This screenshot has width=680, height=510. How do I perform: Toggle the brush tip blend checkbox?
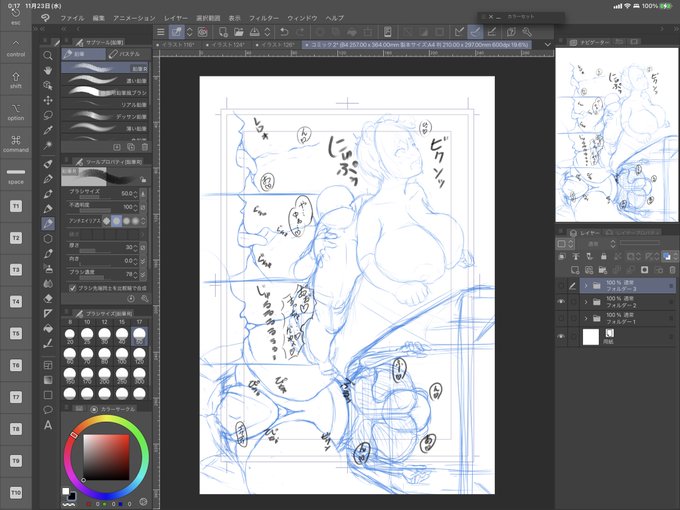click(x=72, y=288)
